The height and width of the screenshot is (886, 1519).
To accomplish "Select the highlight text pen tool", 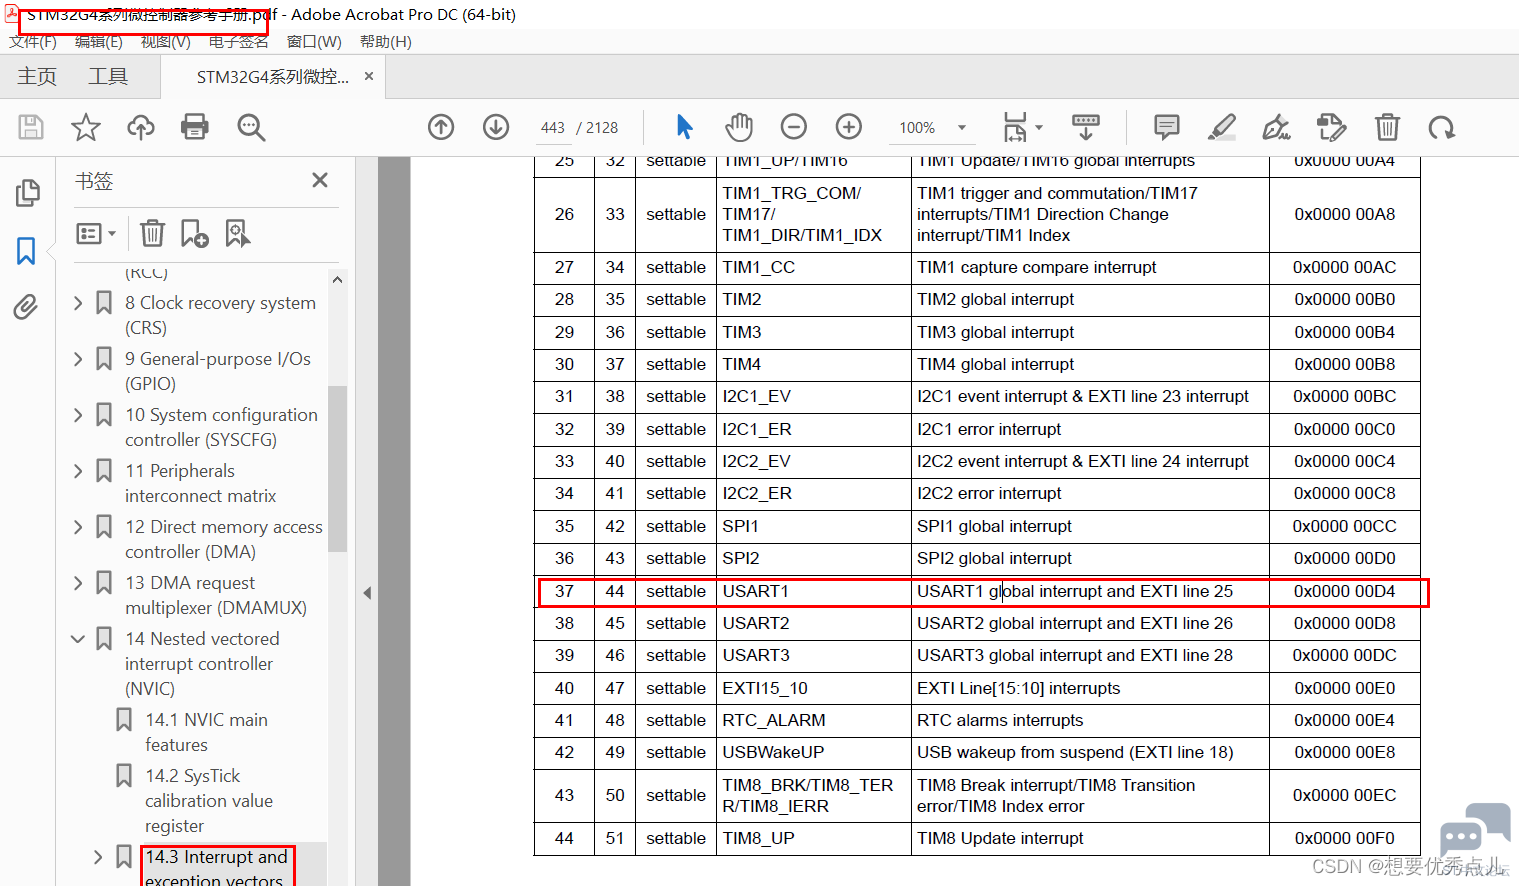I will click(1221, 127).
